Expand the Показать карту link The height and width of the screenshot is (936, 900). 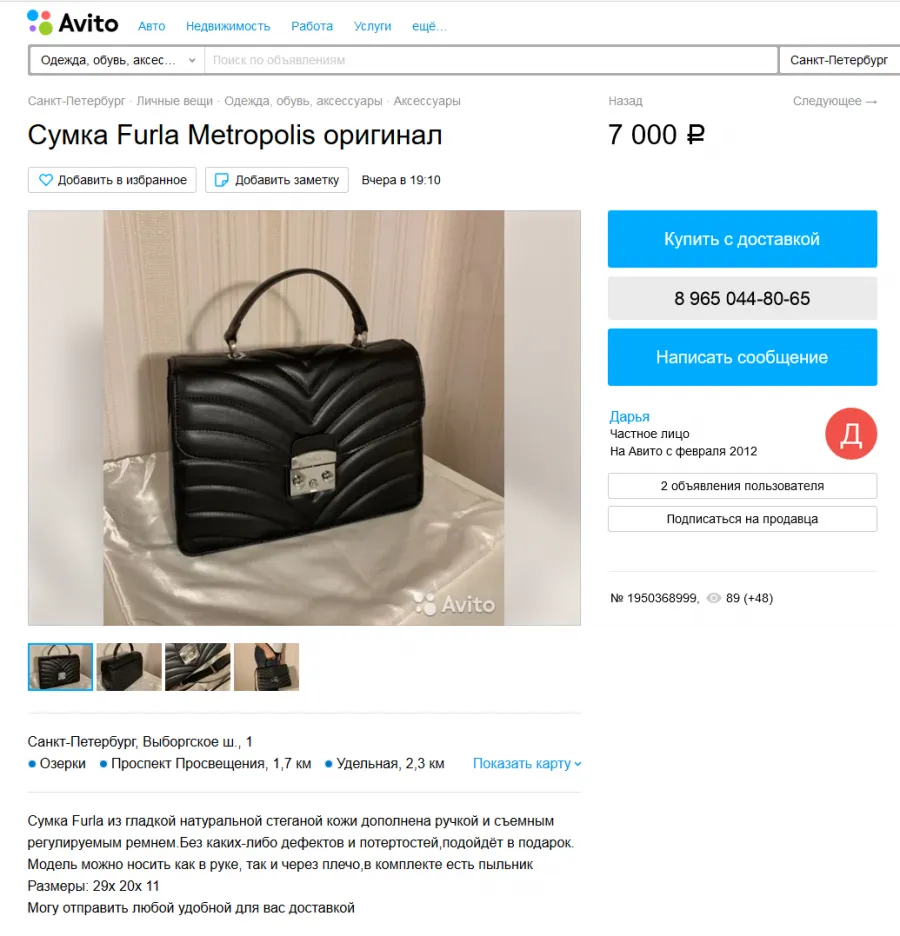[x=526, y=763]
